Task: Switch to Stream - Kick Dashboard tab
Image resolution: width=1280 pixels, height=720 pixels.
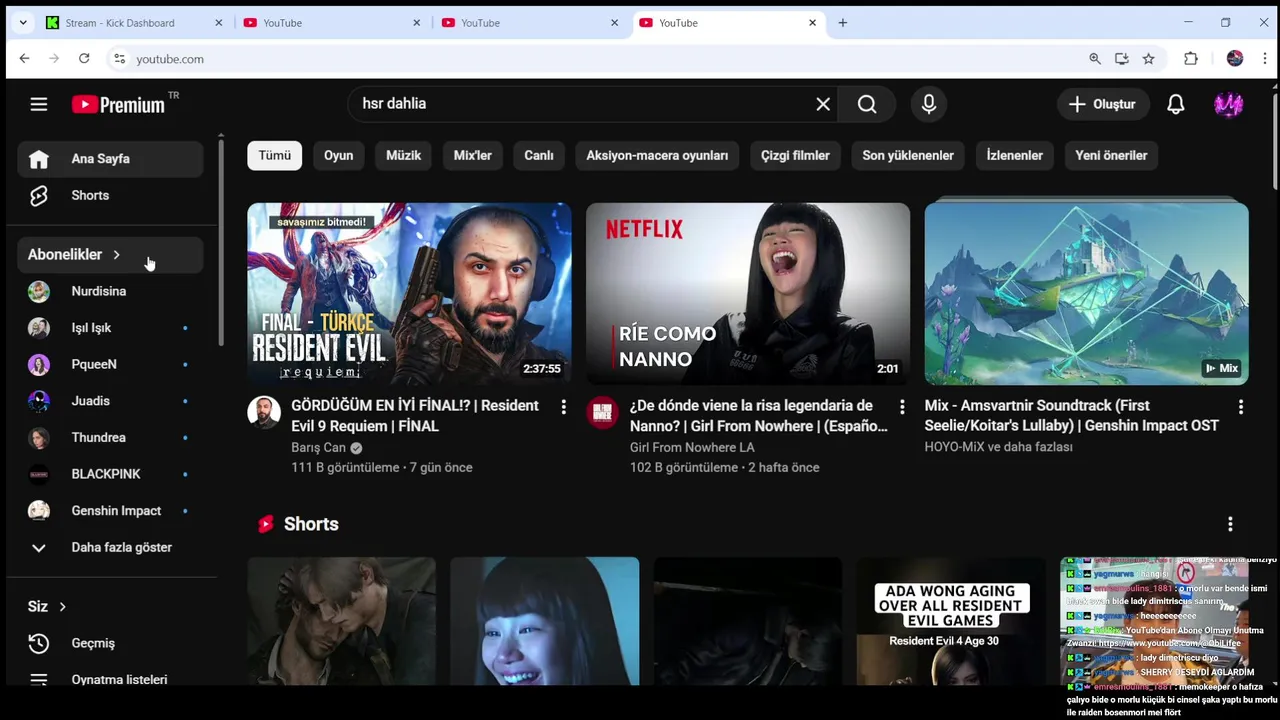Action: (135, 23)
